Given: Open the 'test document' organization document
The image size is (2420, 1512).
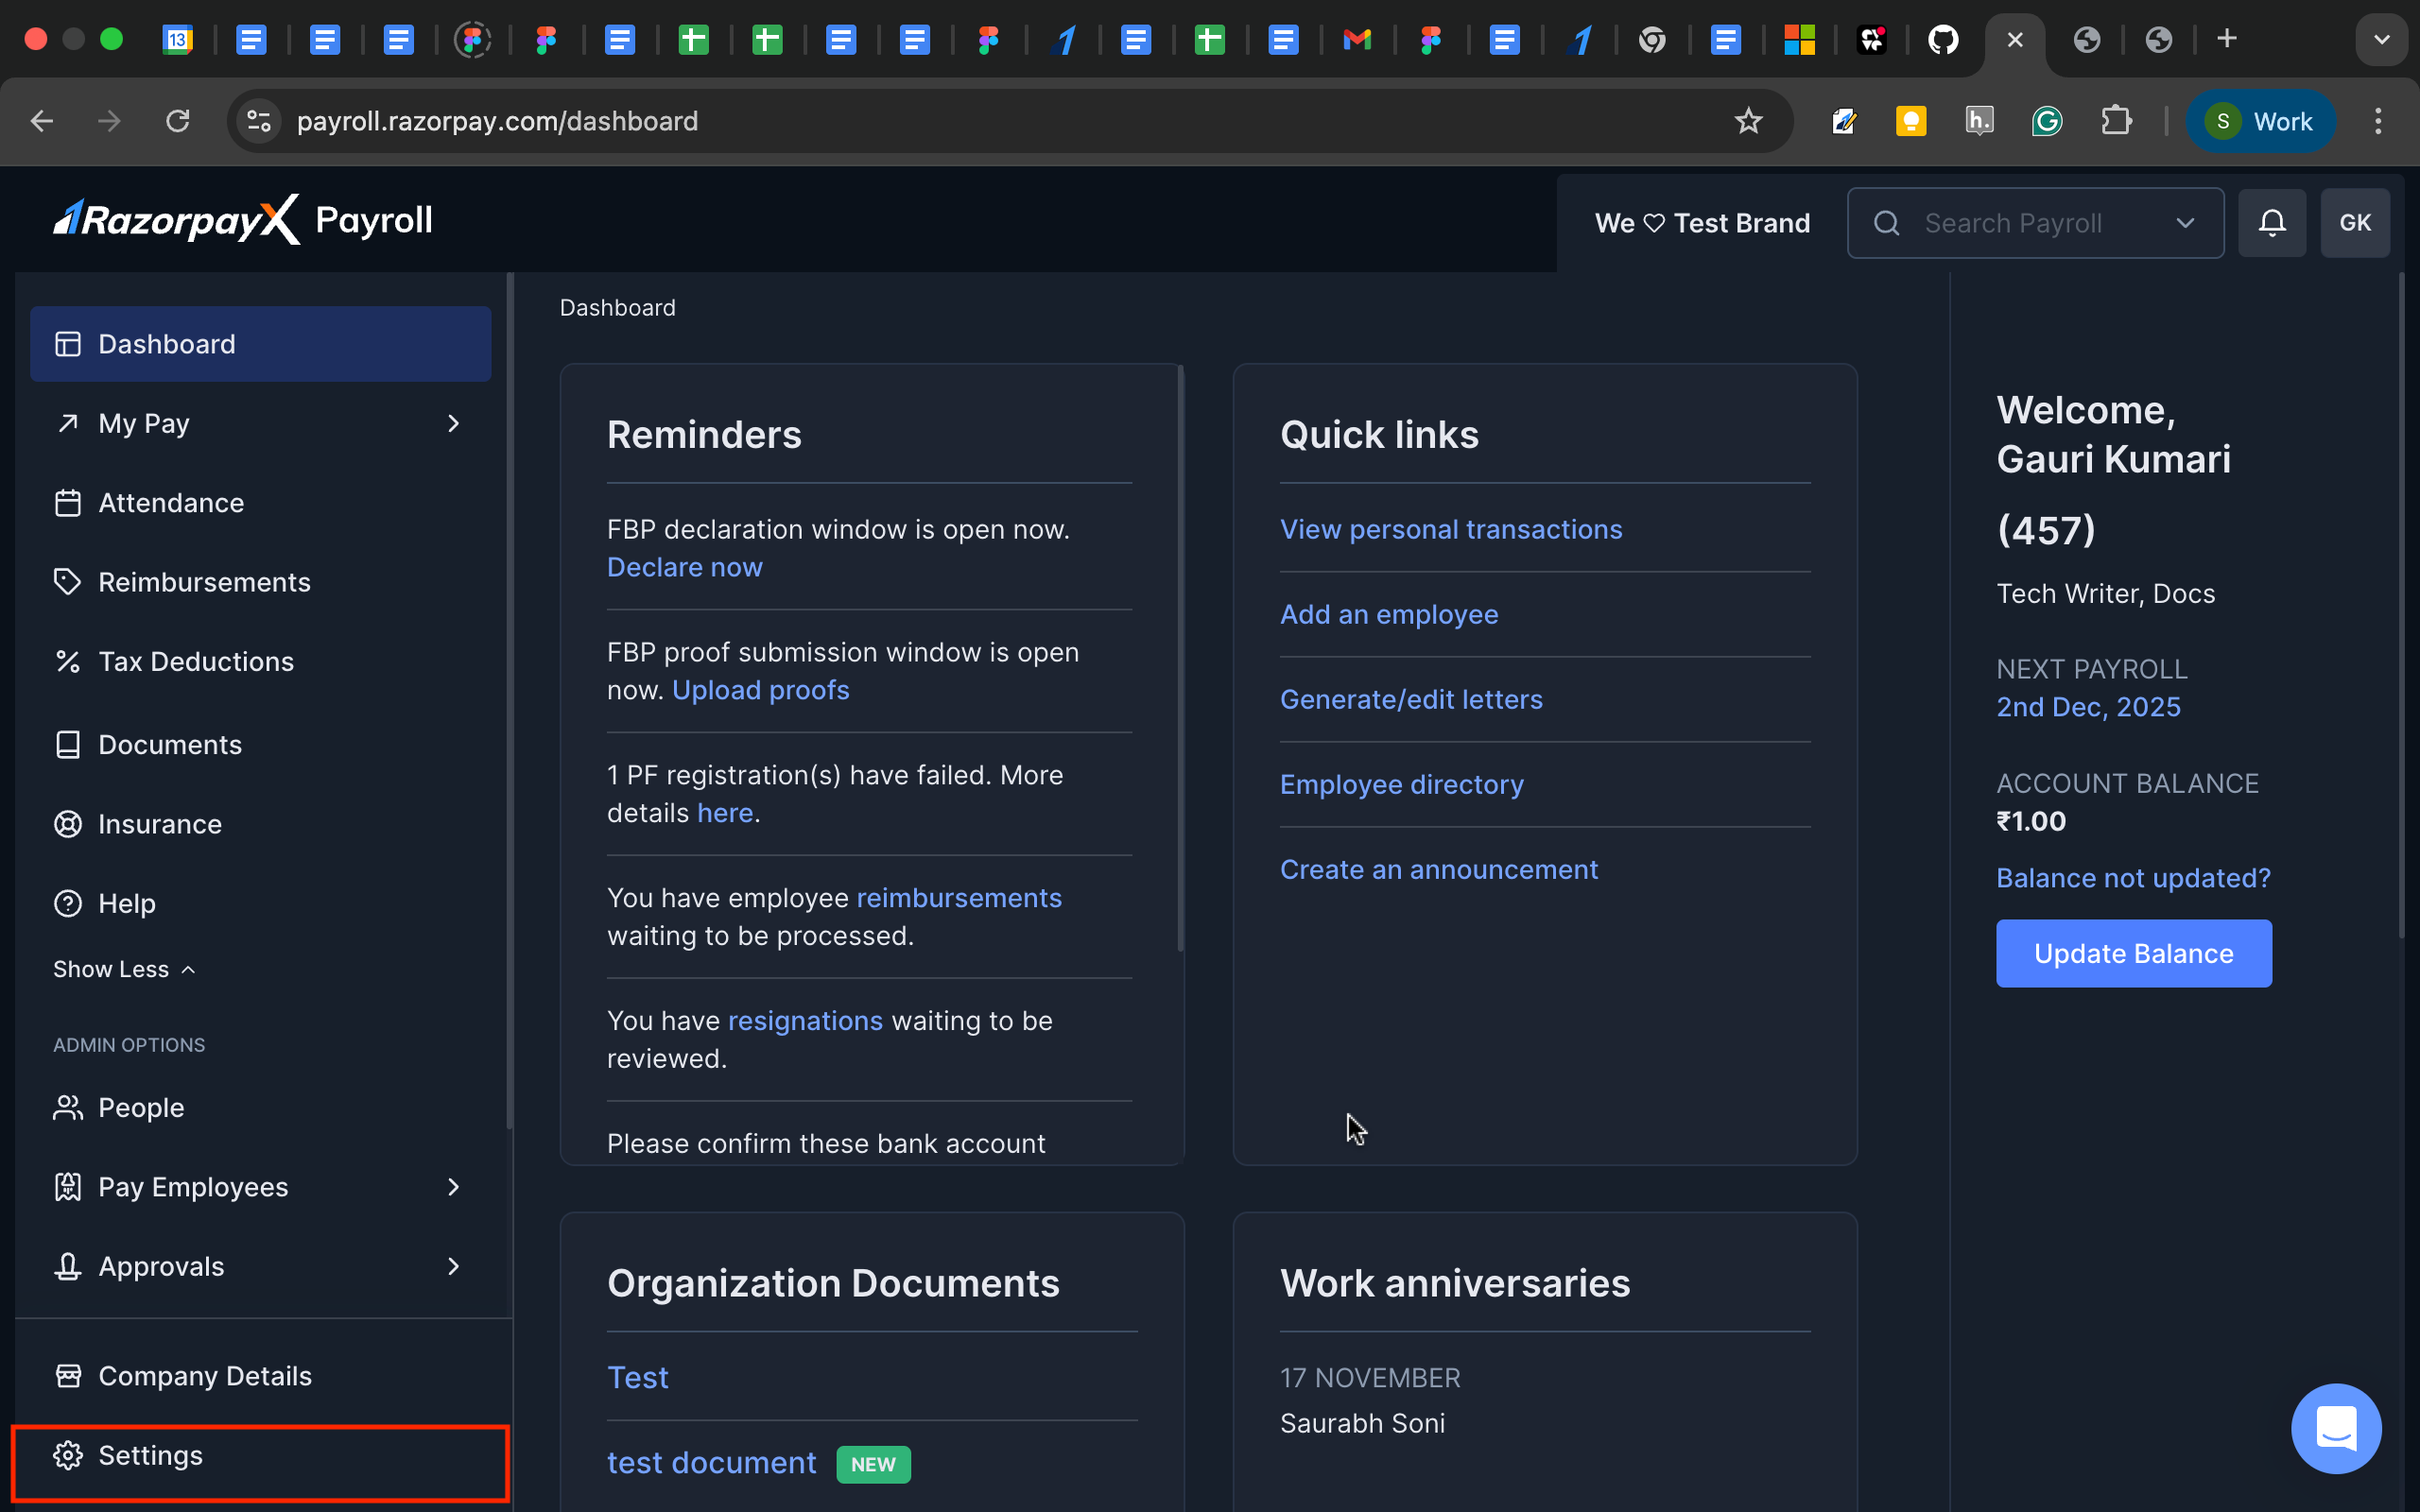Looking at the screenshot, I should click(712, 1463).
